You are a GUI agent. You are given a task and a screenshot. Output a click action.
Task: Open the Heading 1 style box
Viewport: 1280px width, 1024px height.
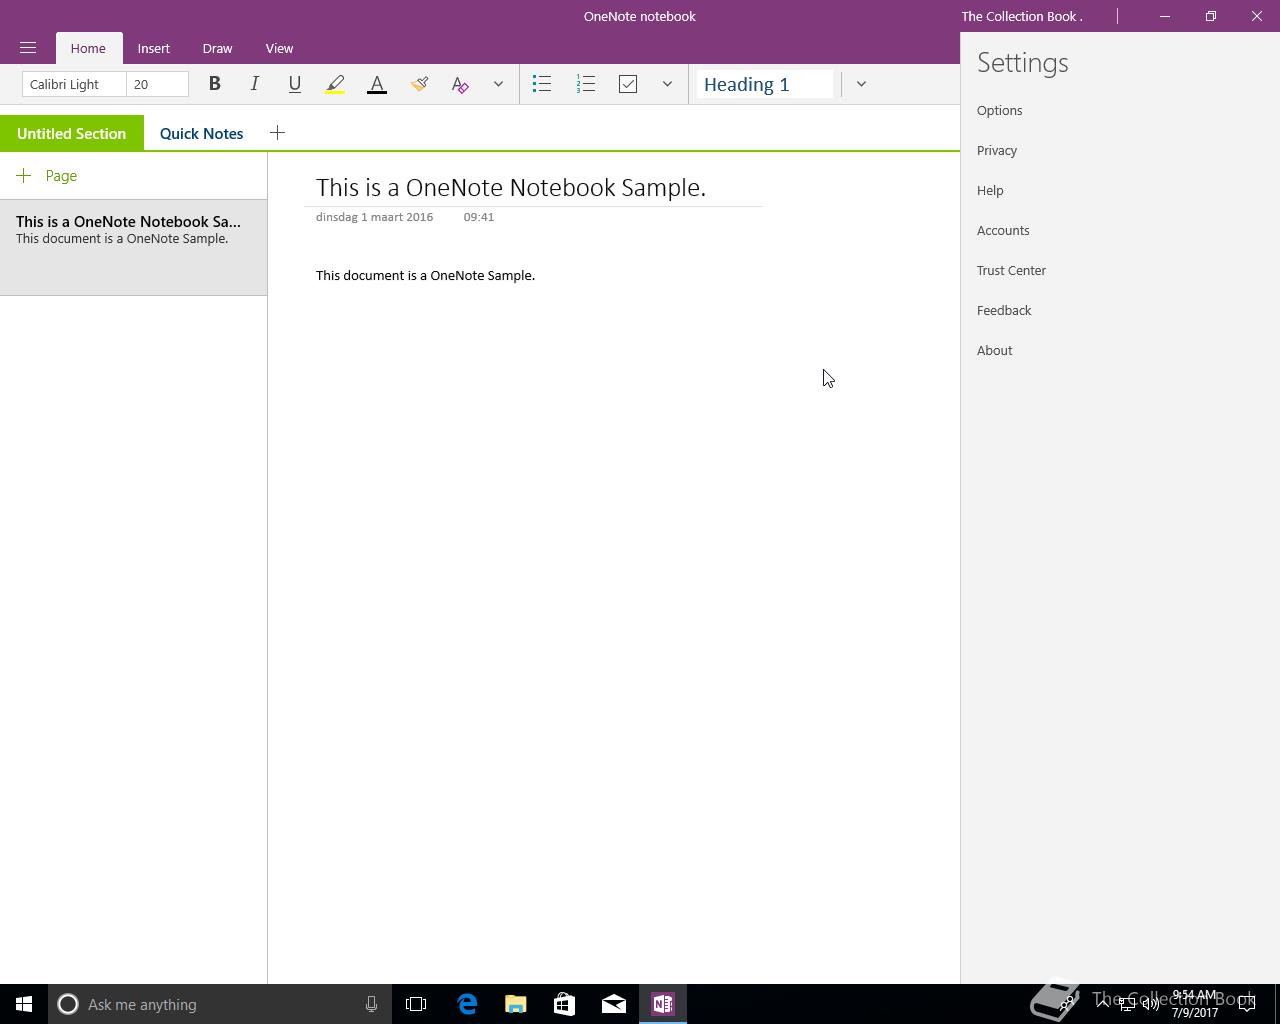[x=765, y=84]
